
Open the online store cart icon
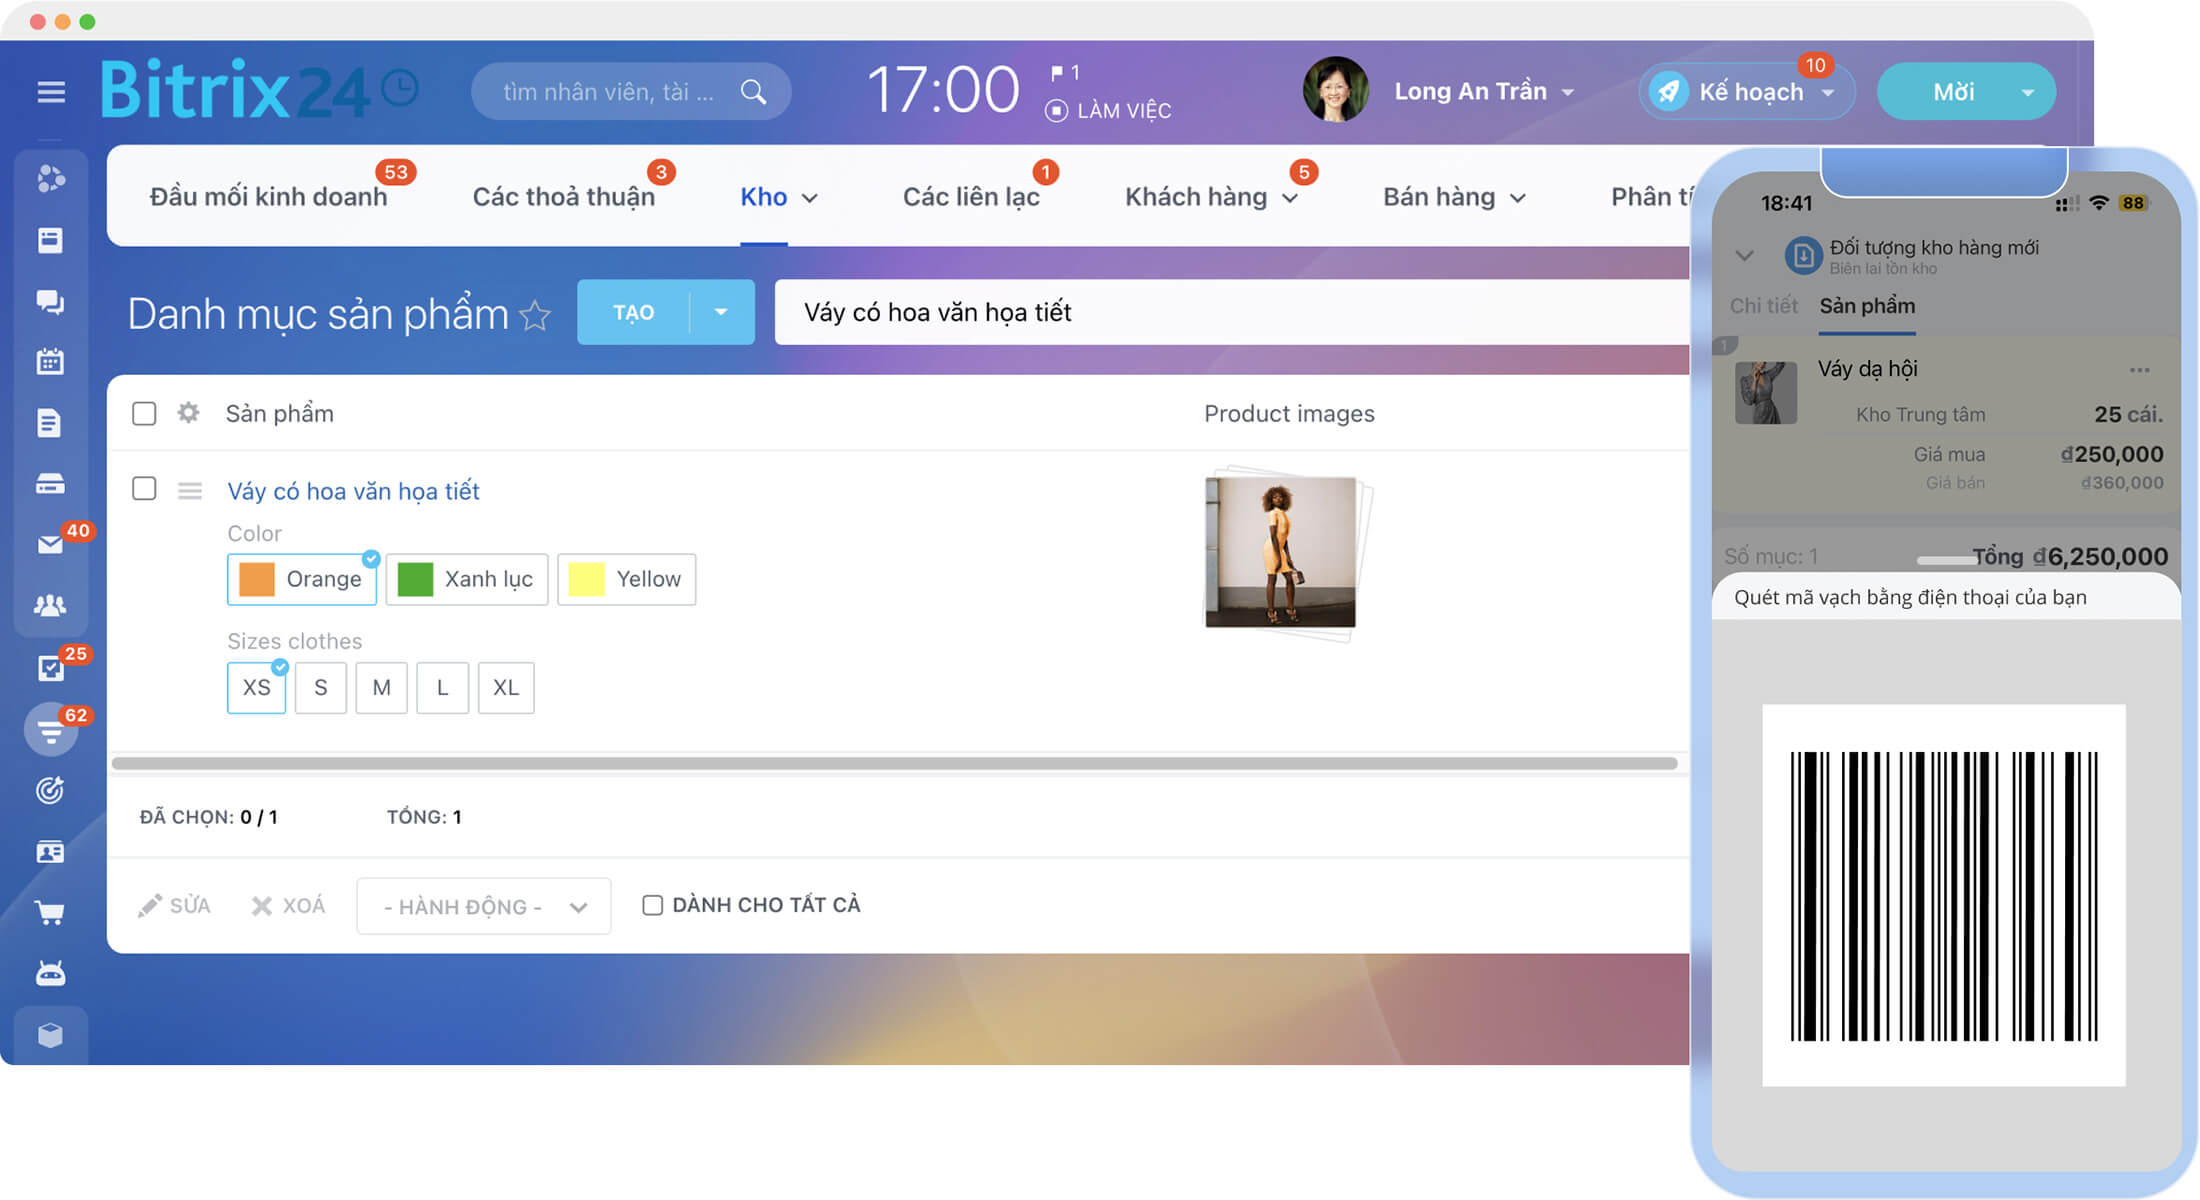click(50, 912)
